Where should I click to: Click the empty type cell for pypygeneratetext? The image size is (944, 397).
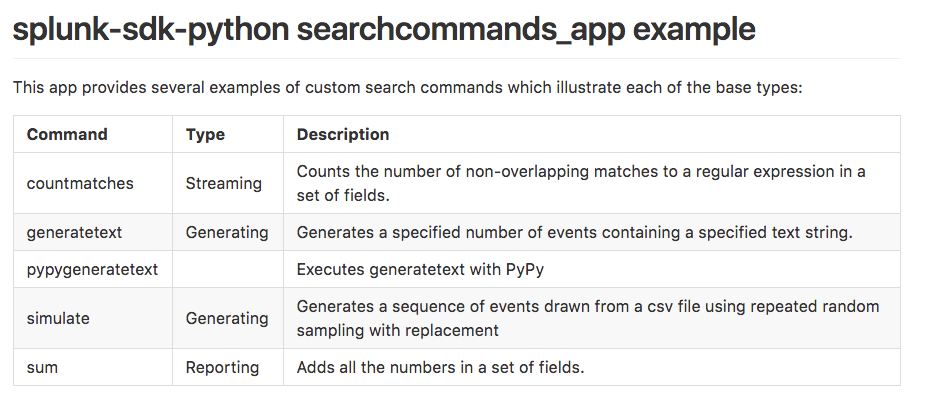(x=228, y=269)
